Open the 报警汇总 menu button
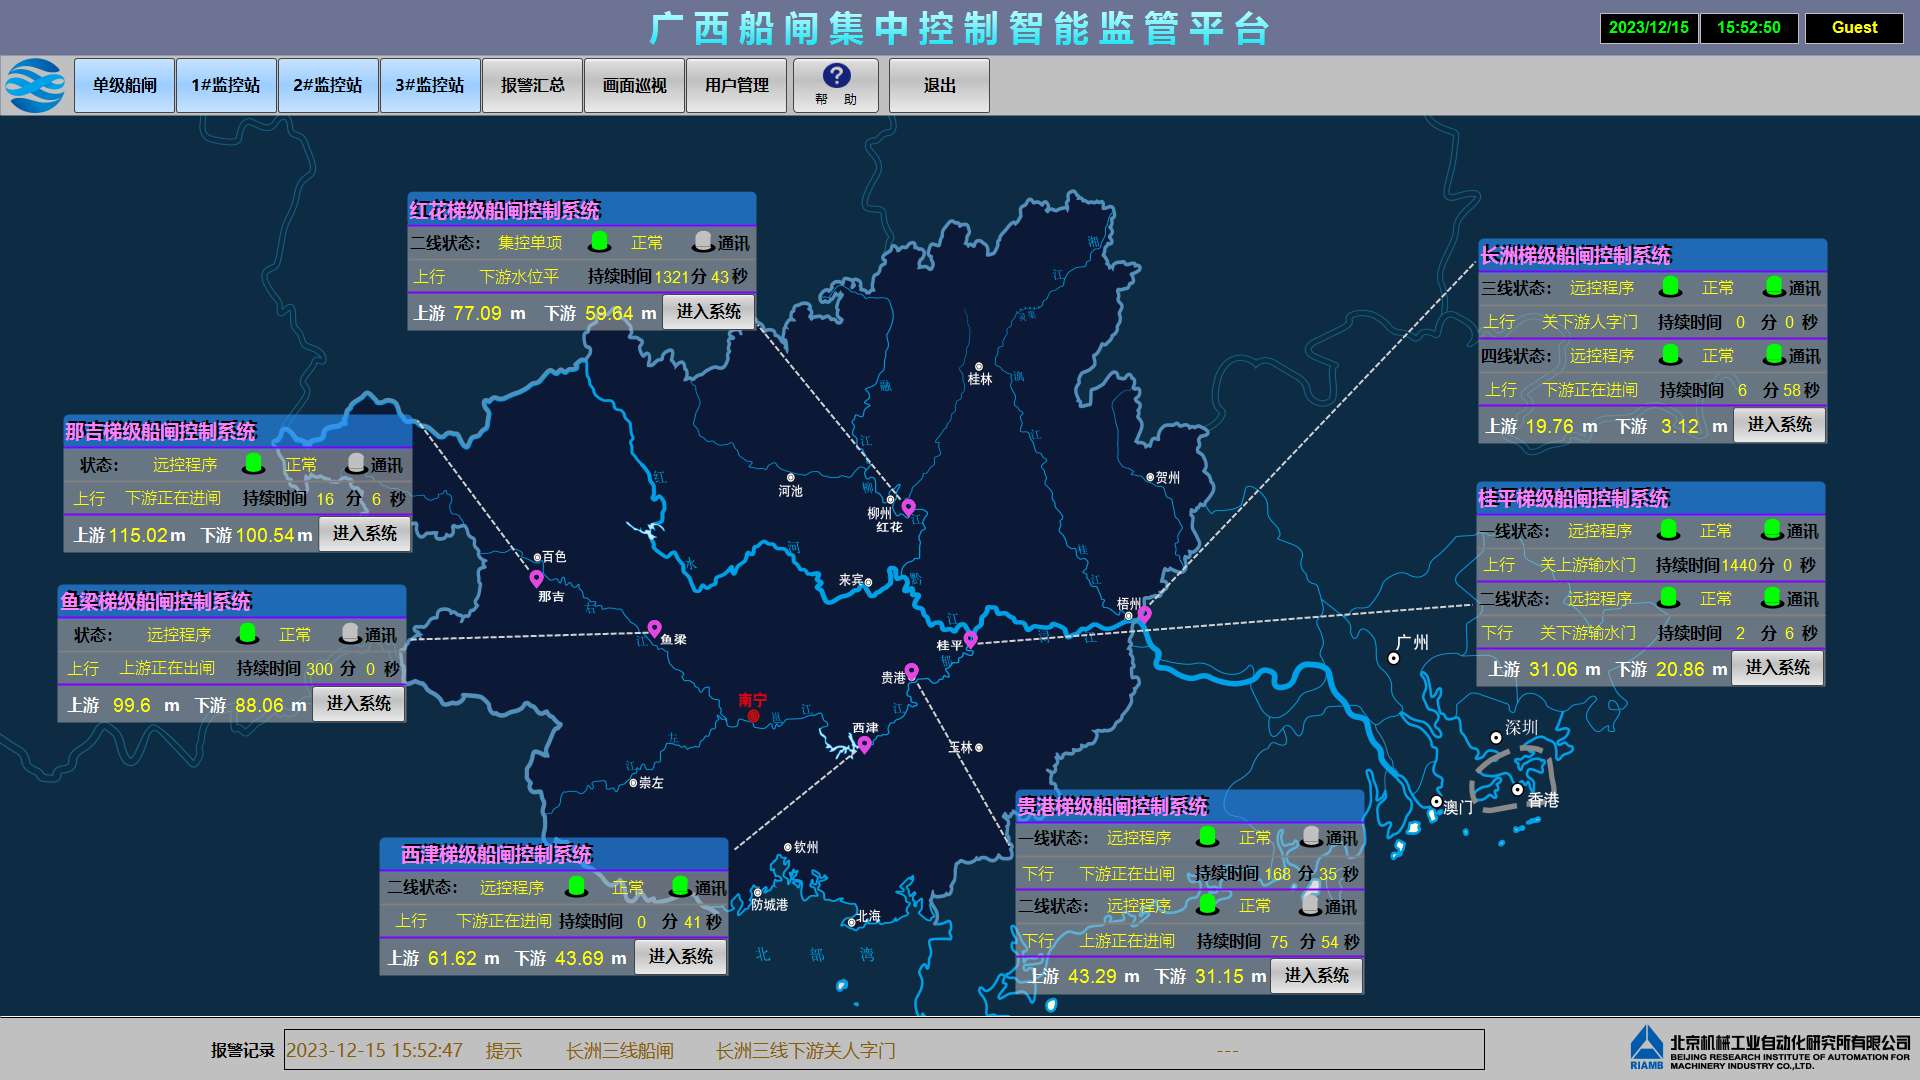1920x1080 pixels. 532,85
